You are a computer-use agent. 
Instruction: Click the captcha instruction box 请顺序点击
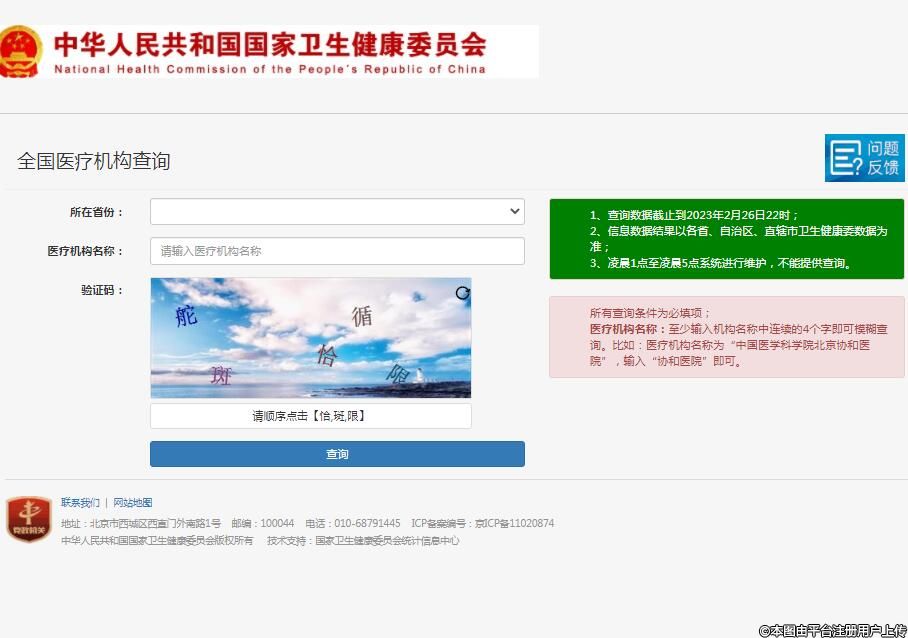point(310,416)
